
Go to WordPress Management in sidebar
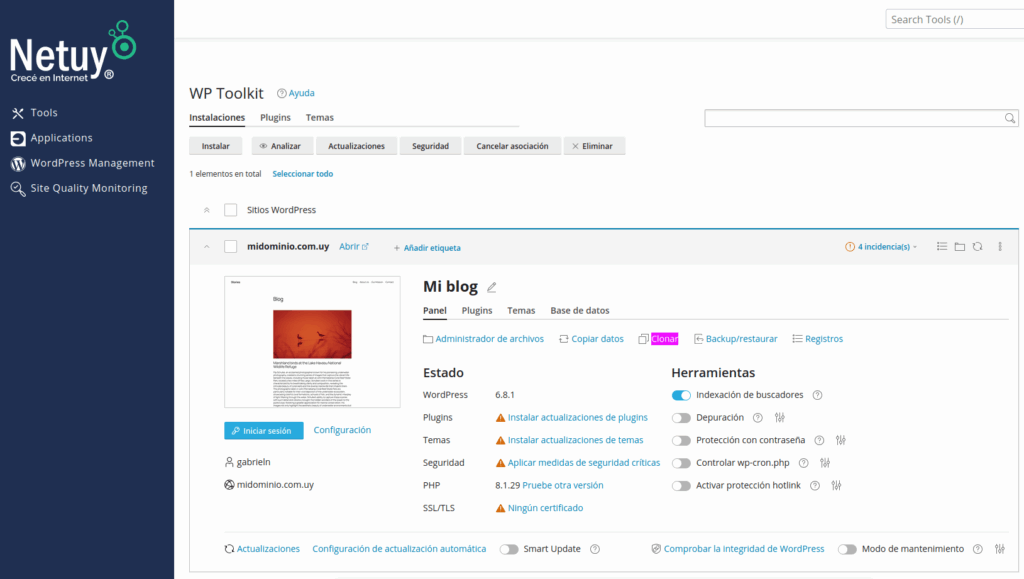(x=83, y=163)
